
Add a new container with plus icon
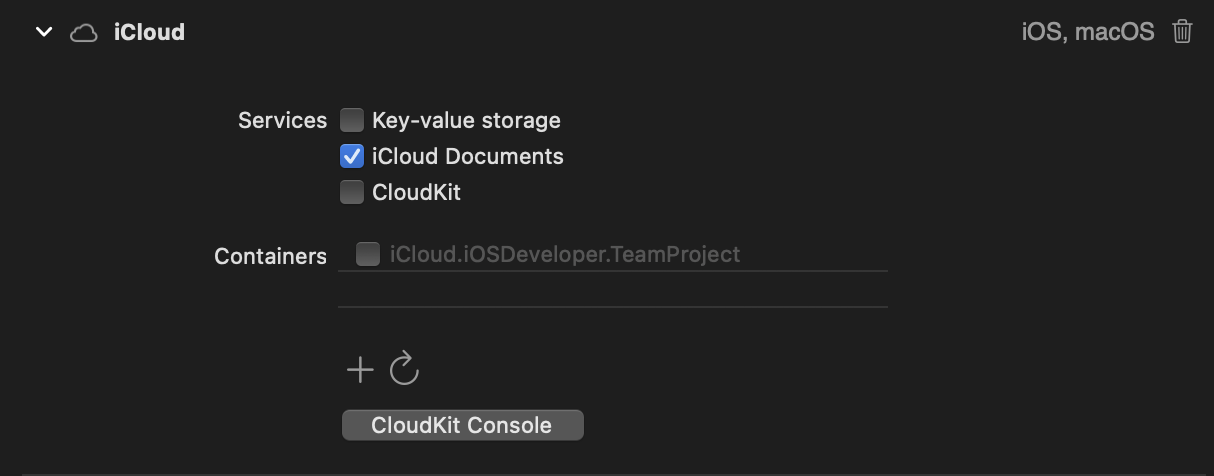point(360,370)
